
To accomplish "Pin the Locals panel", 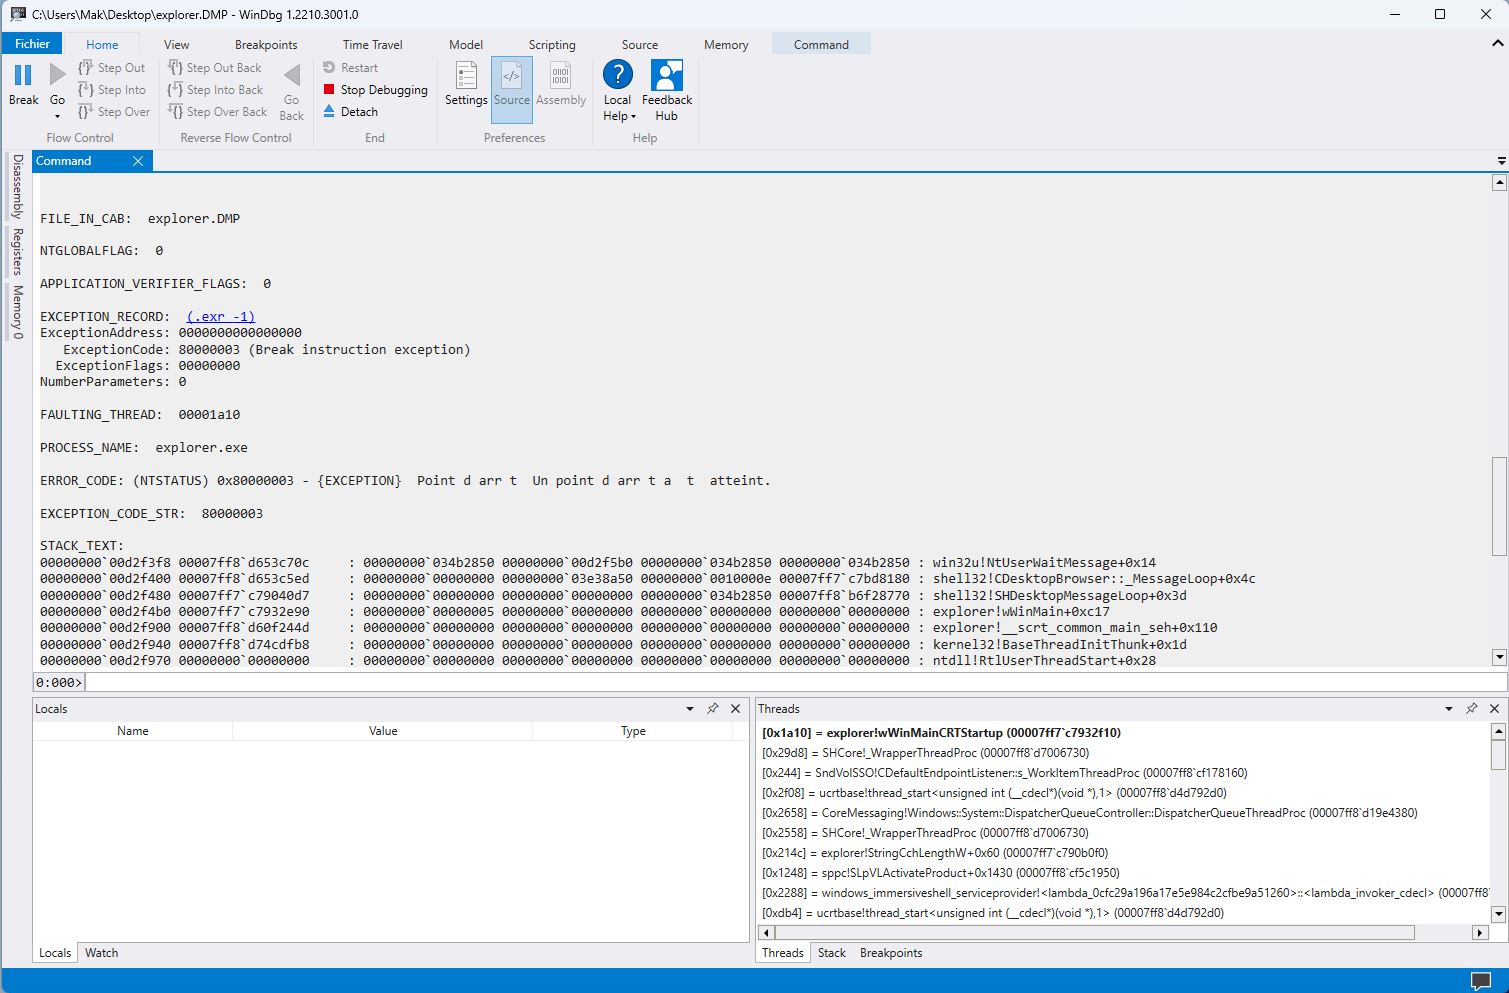I will point(712,708).
